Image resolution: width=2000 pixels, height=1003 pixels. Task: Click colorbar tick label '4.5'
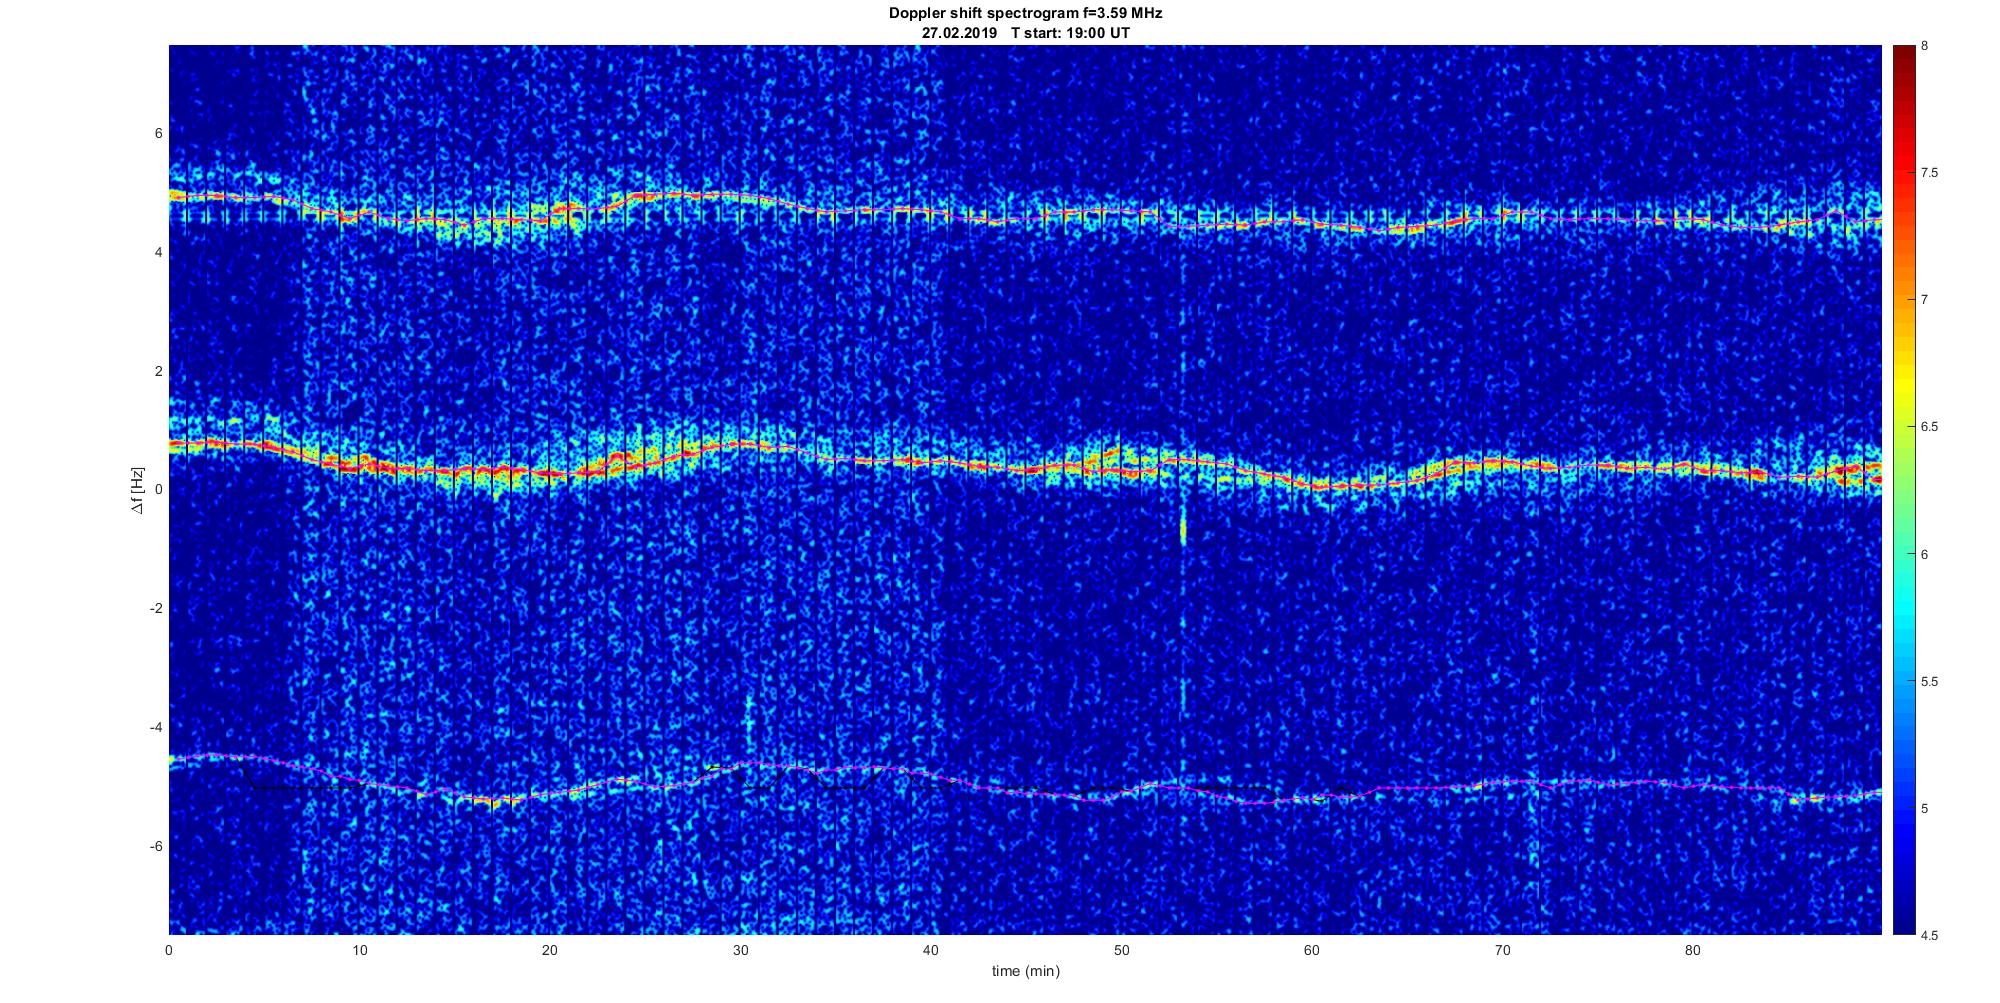[1930, 936]
